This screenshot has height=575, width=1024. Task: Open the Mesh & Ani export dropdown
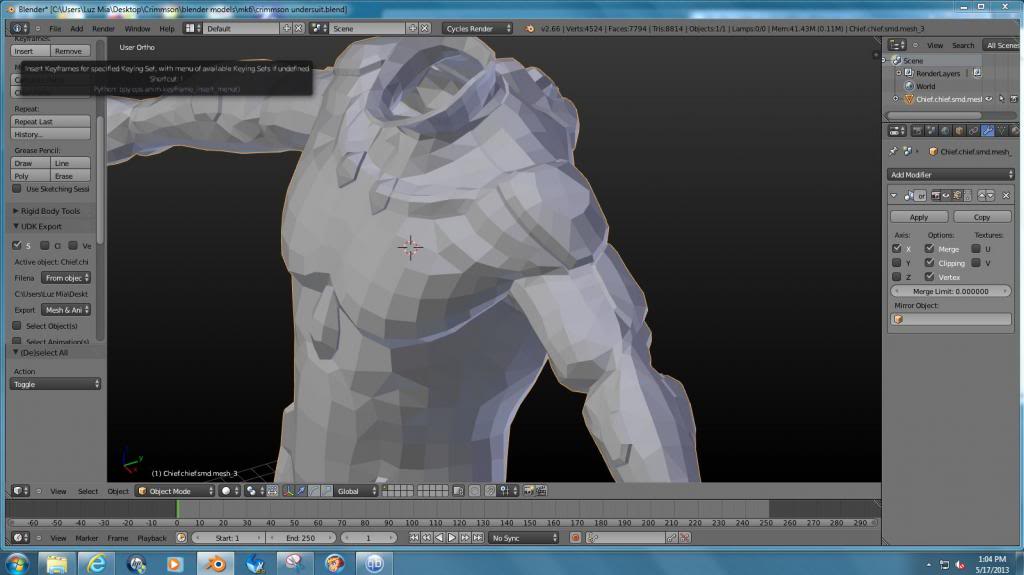tap(66, 310)
